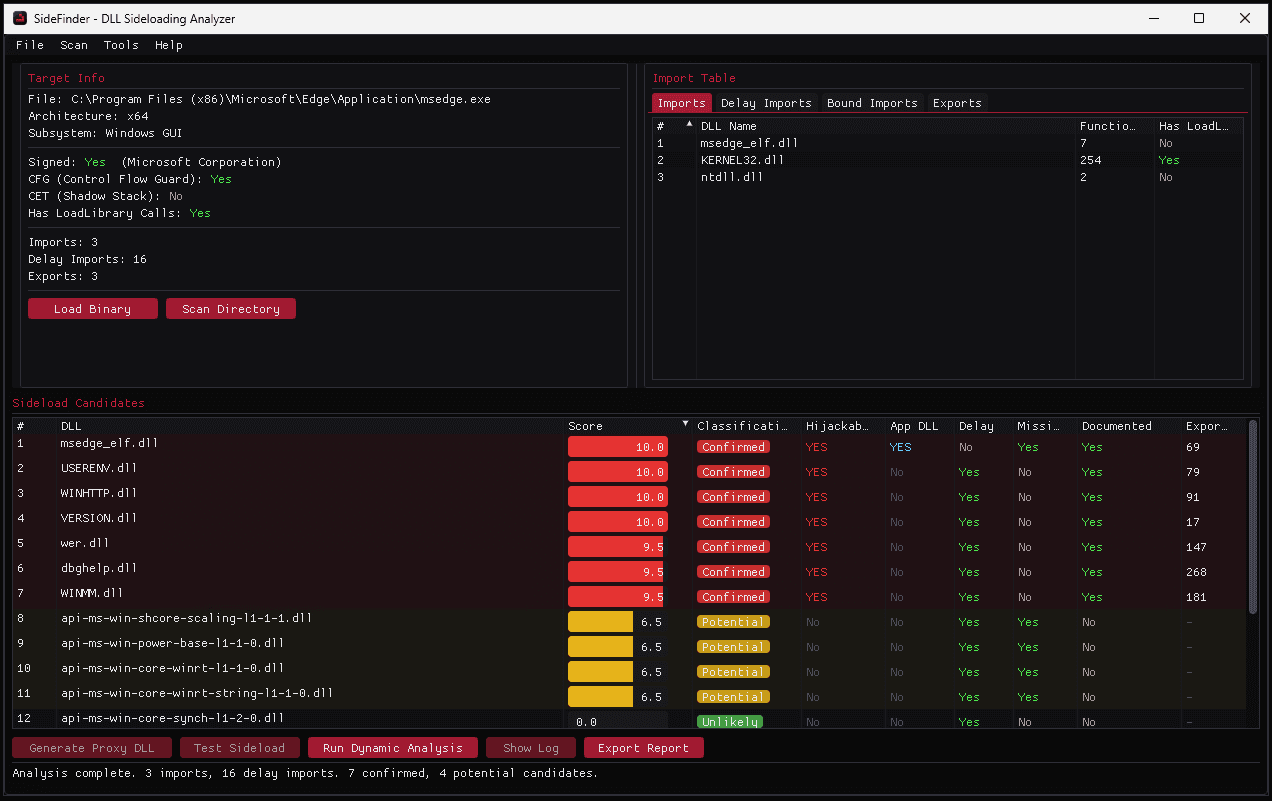The image size is (1272, 801).
Task: Open the Help menu
Action: [x=169, y=45]
